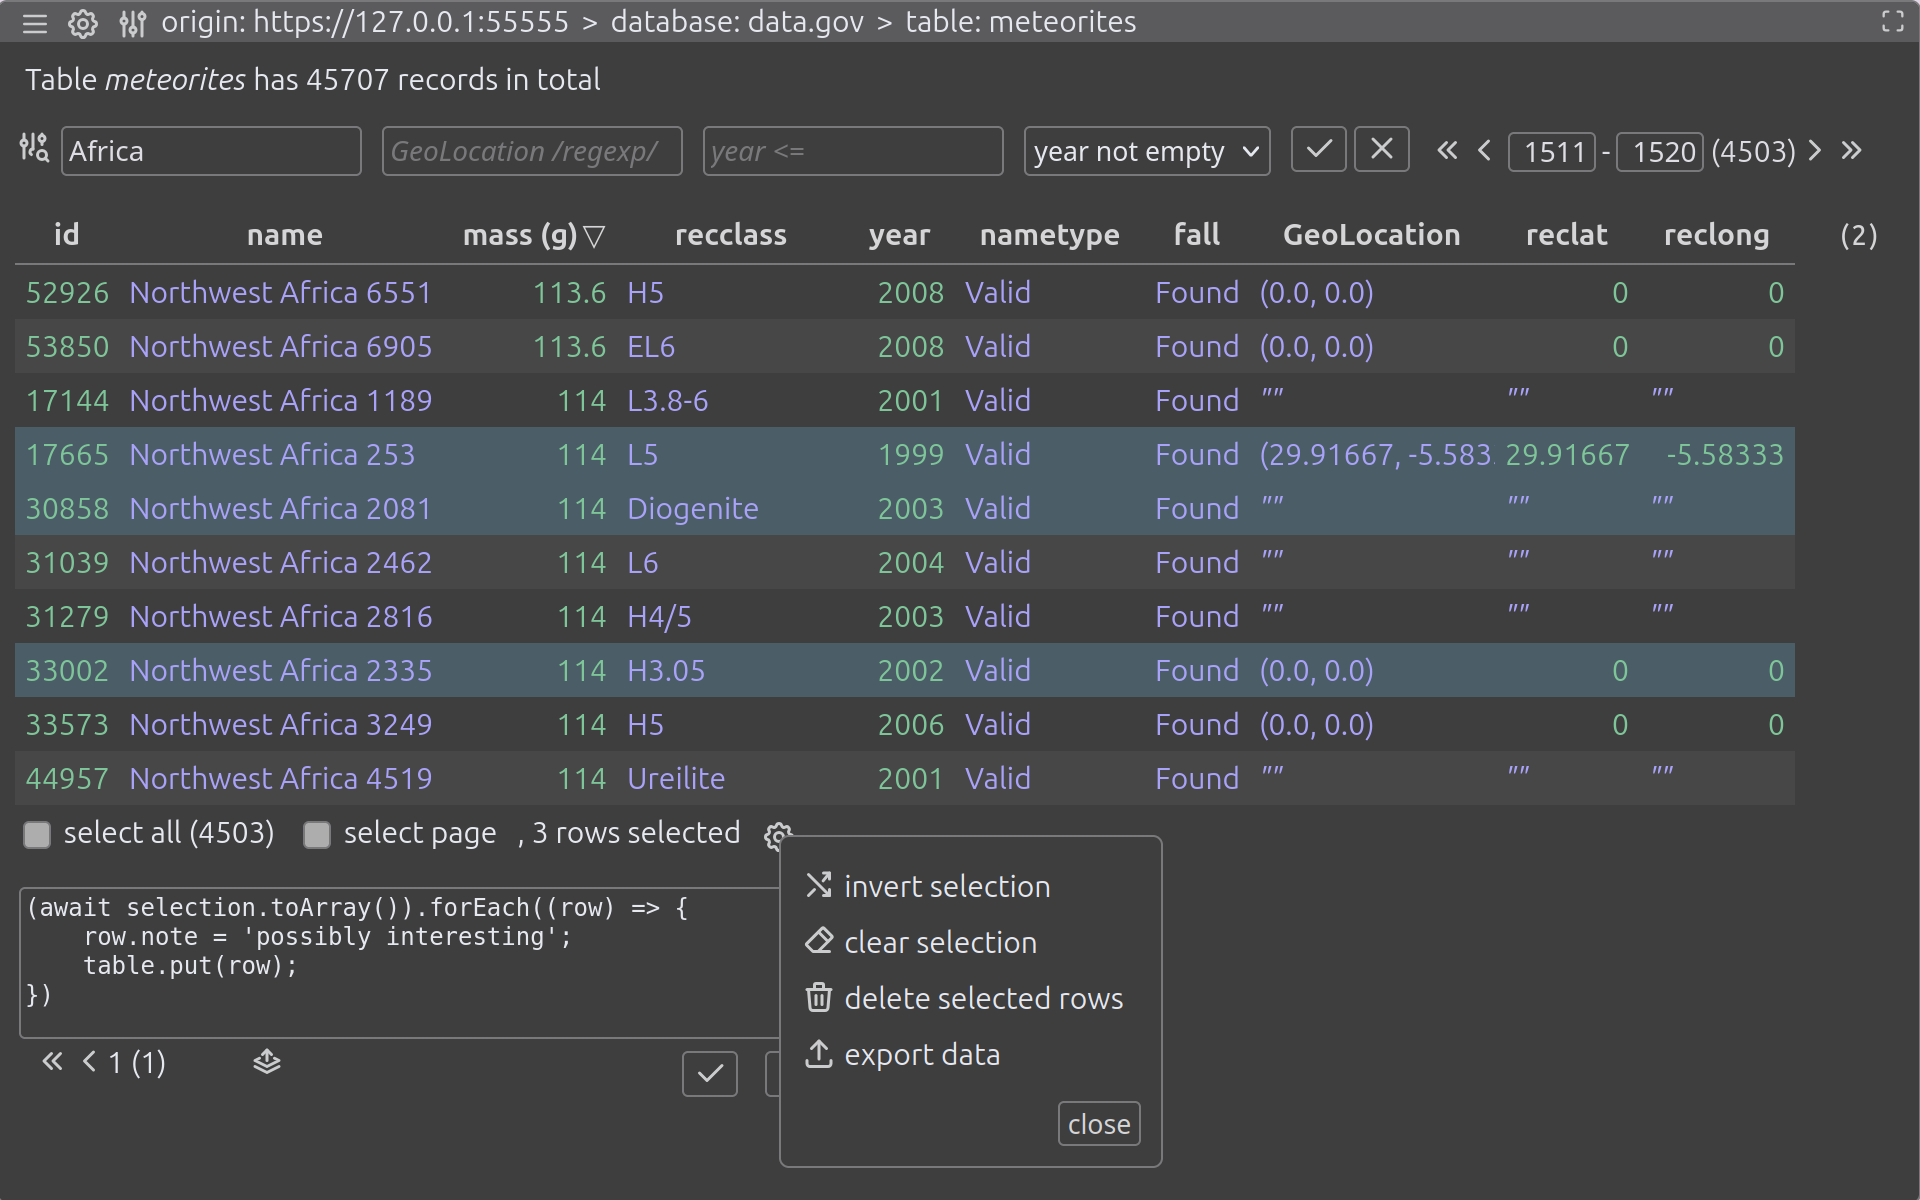Image resolution: width=1920 pixels, height=1200 pixels.
Task: Click the layers icon below code editor
Action: point(266,1062)
